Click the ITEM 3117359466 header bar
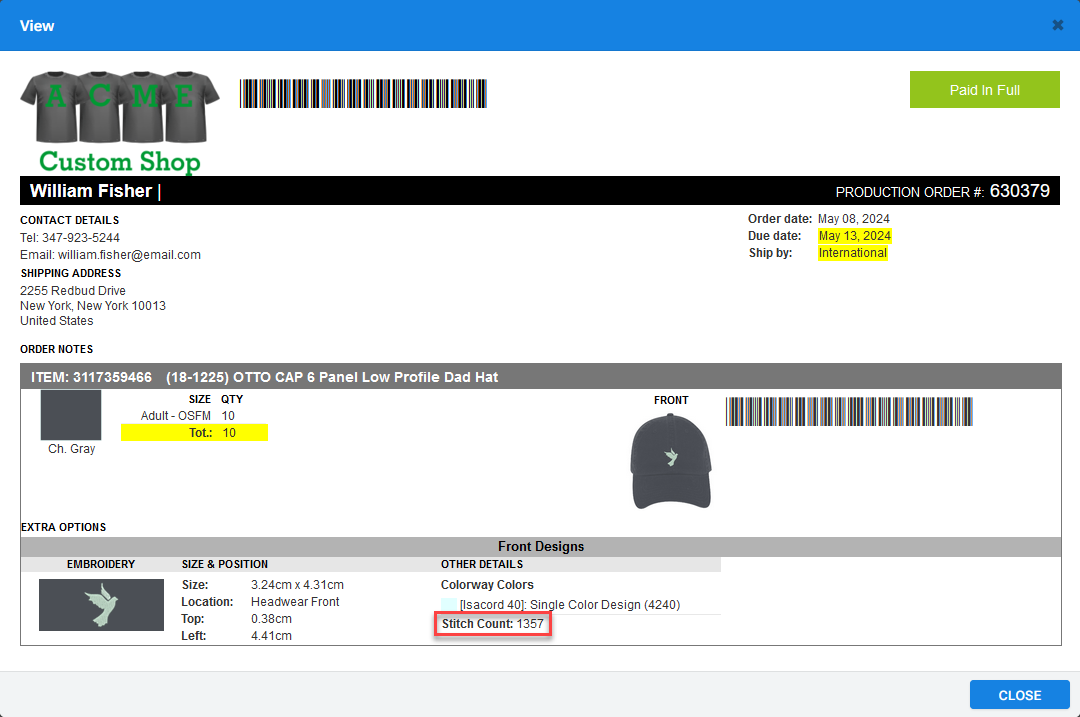The image size is (1080, 717). [x=540, y=377]
